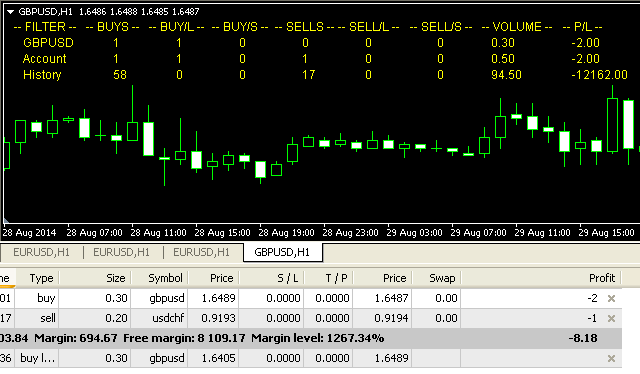The width and height of the screenshot is (640, 374).
Task: Click the usdchf sell open price 0.9193
Action: click(x=218, y=318)
